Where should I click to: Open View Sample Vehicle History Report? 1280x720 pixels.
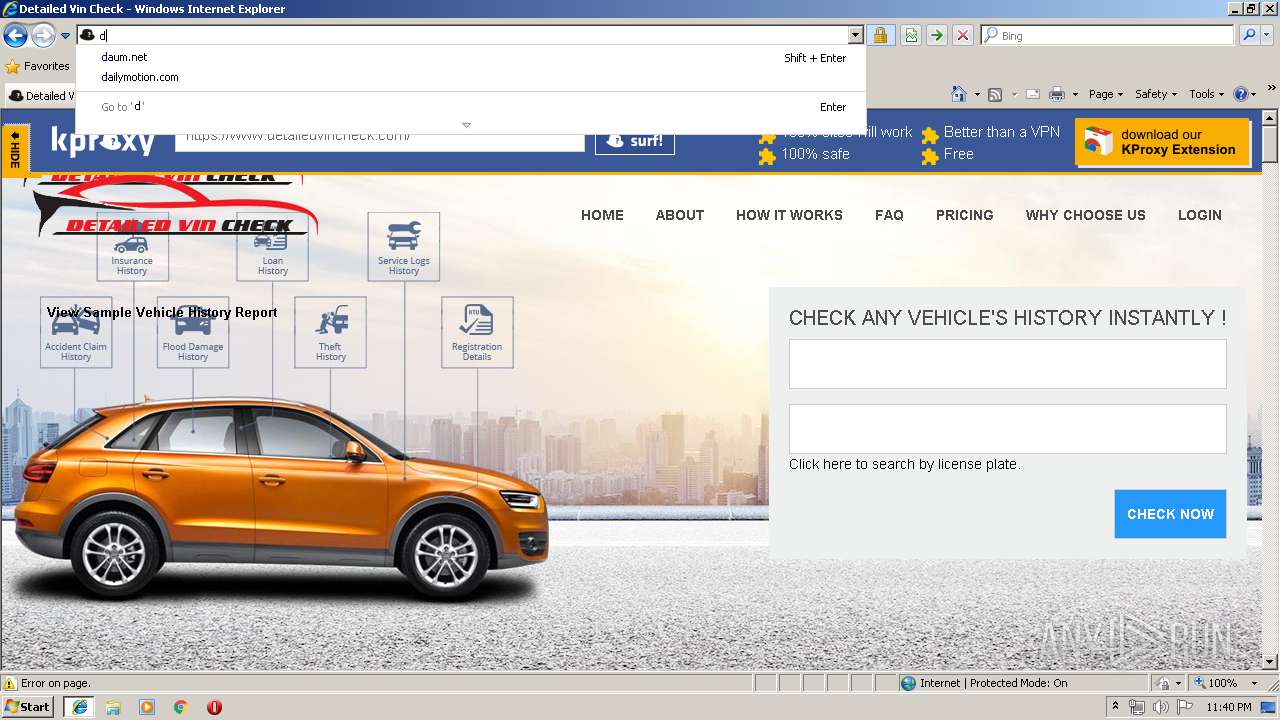tap(162, 312)
